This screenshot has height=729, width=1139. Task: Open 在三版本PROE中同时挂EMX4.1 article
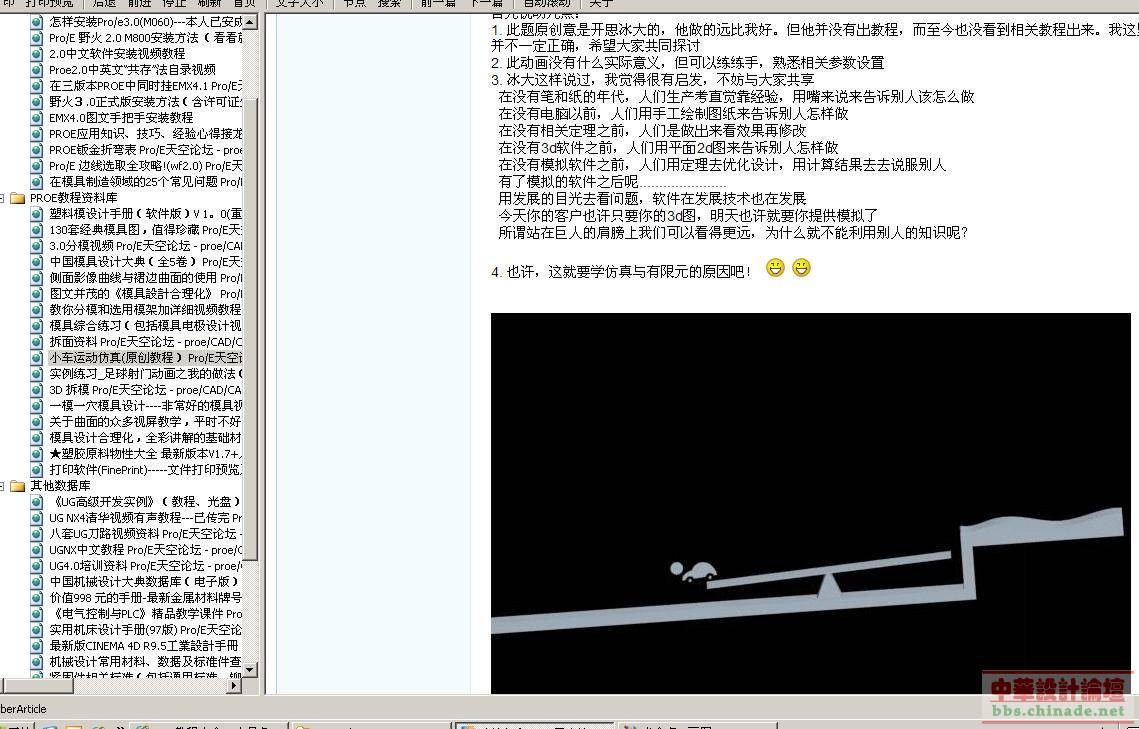click(x=145, y=86)
